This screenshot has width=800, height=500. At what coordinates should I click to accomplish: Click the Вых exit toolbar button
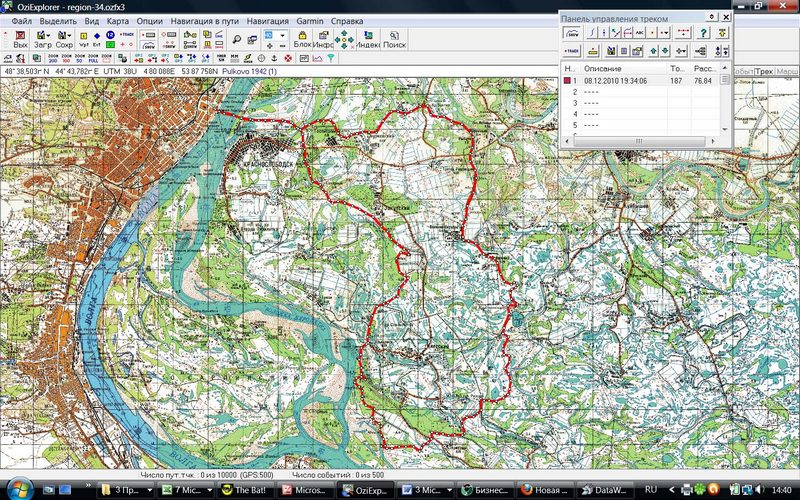click(20, 39)
